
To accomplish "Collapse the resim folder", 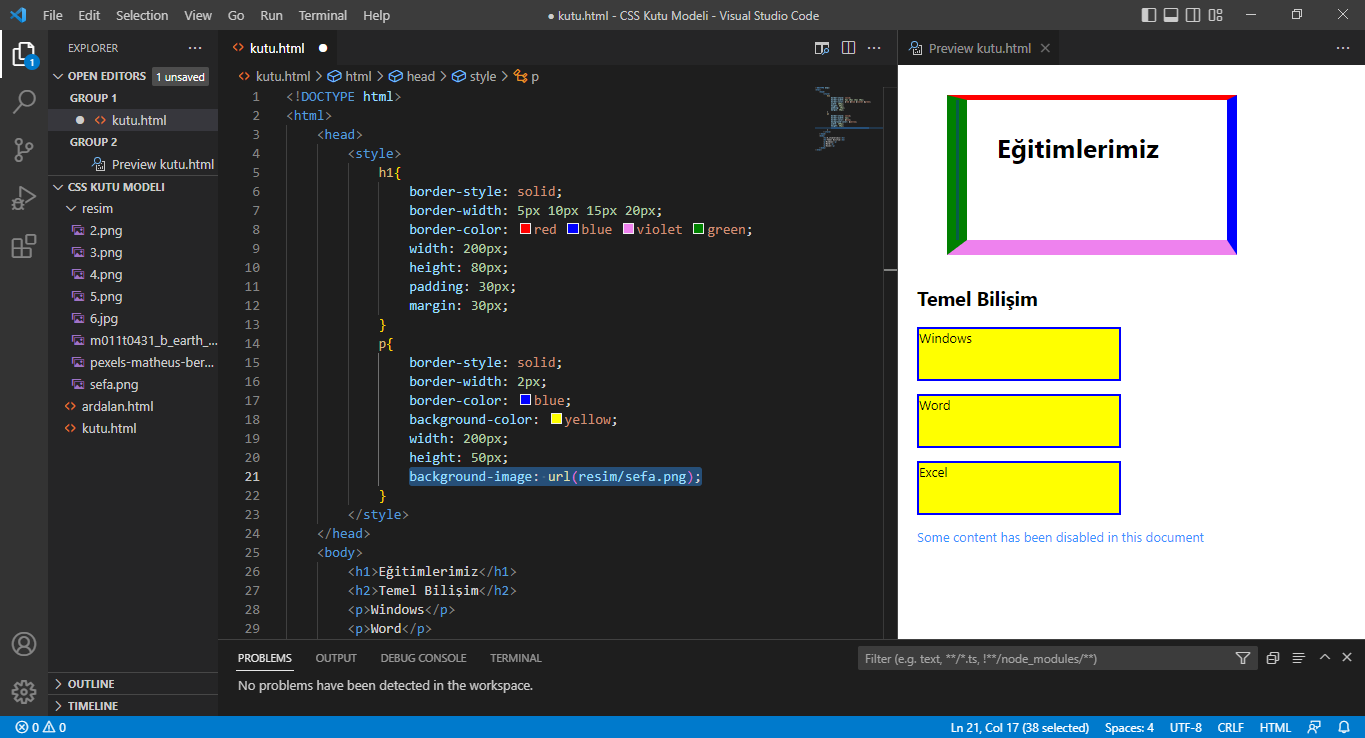I will (97, 209).
